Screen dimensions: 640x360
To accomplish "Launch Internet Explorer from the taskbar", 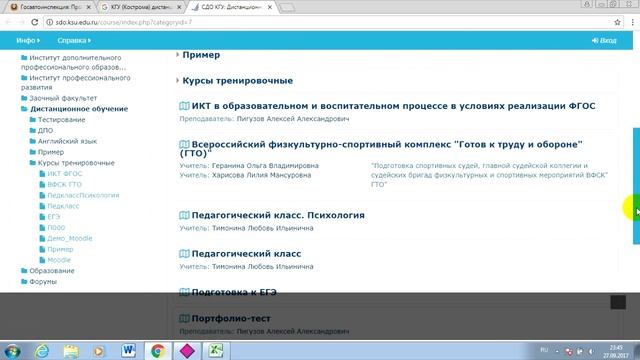I will [x=42, y=351].
